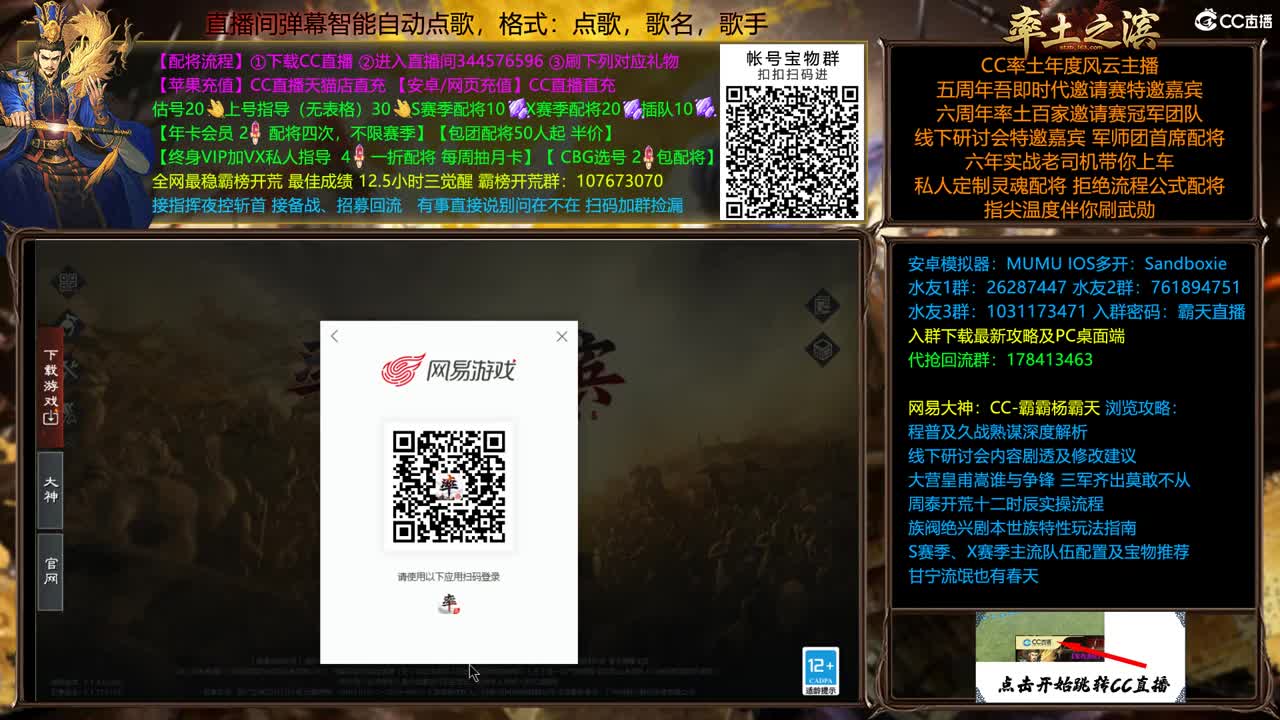This screenshot has width=1280, height=720.
Task: Close the NetEase login dialog
Action: coord(562,337)
